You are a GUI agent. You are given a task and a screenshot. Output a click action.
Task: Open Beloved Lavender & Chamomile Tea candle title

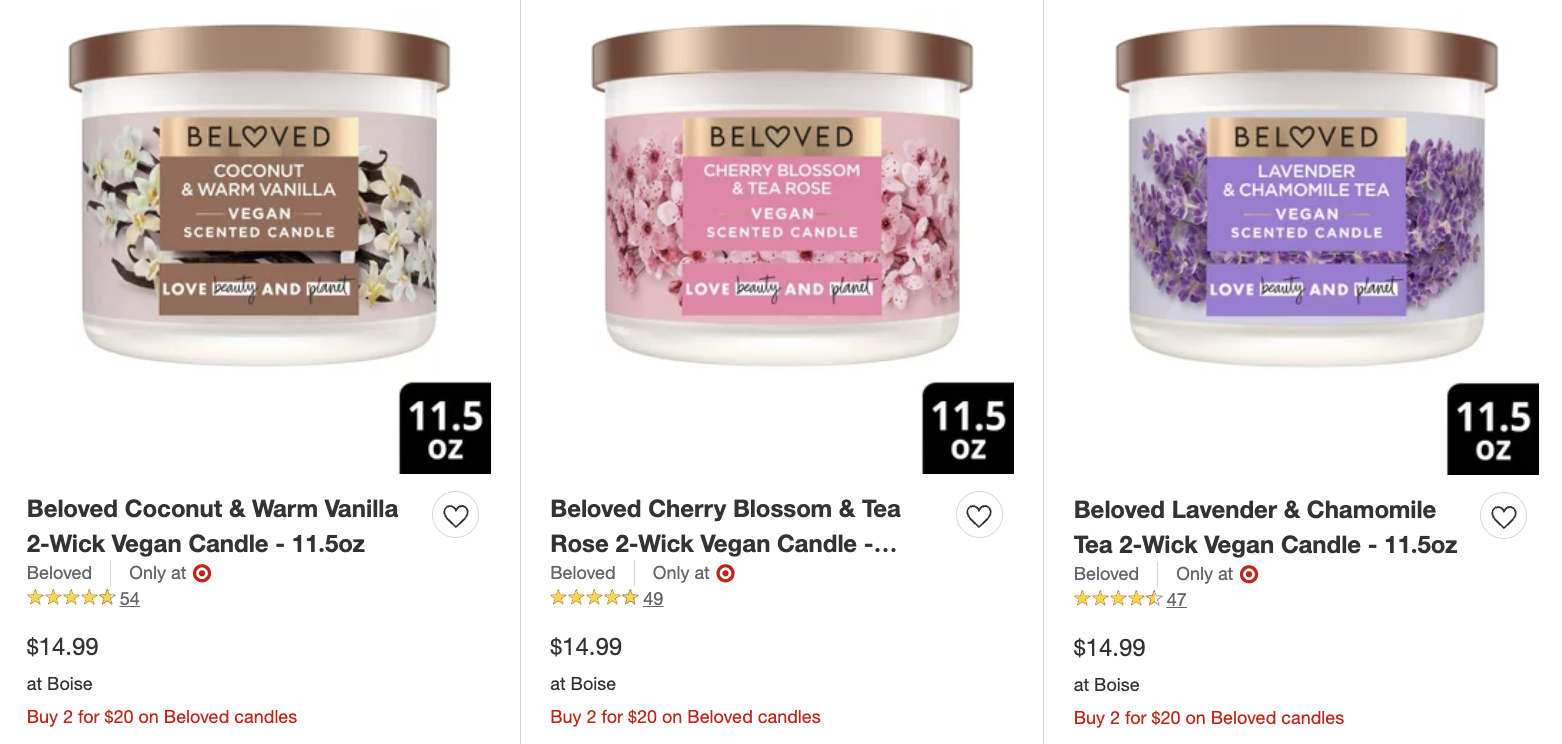click(1266, 527)
